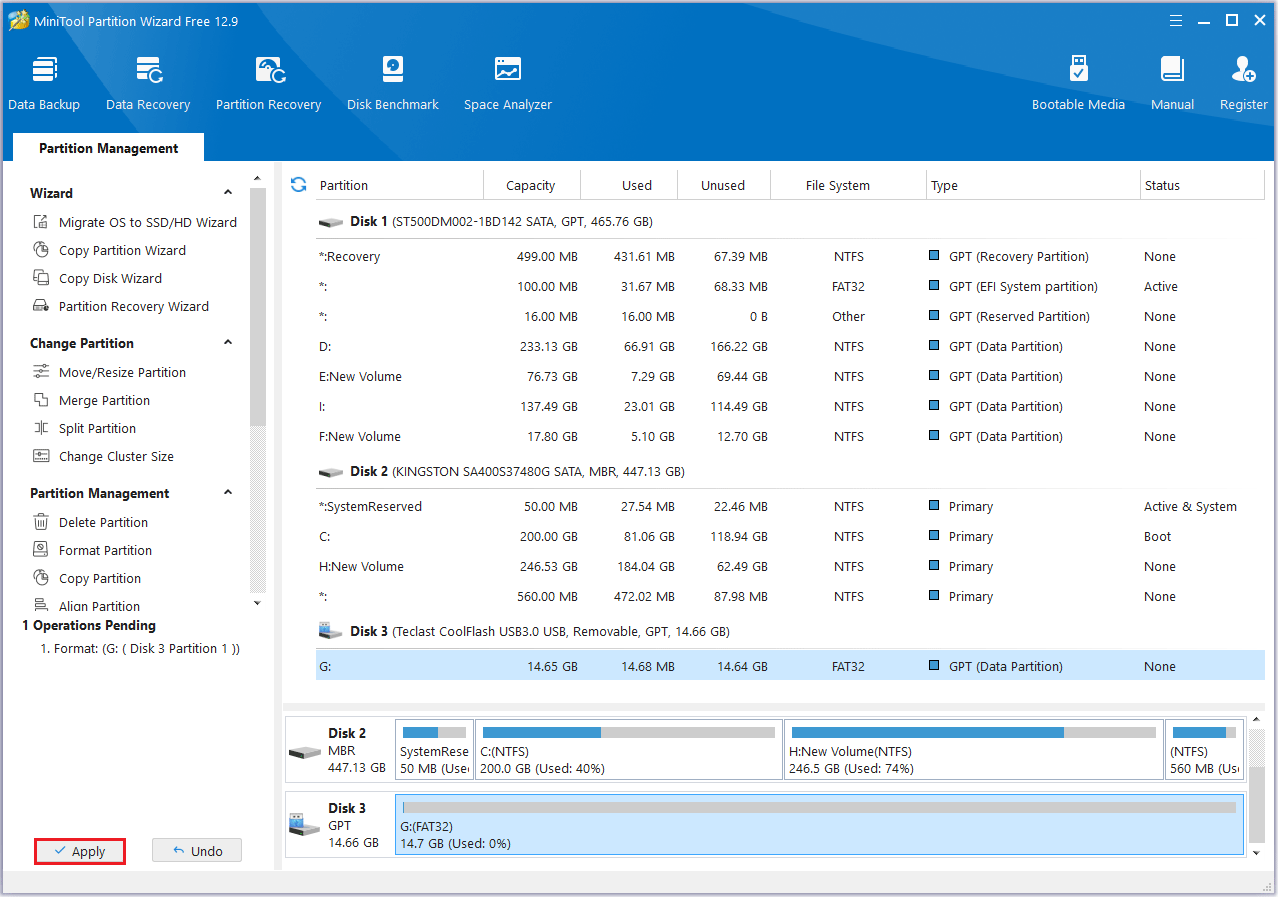Sort by the Unused column header
Viewport: 1278px width, 897px height.
click(723, 185)
